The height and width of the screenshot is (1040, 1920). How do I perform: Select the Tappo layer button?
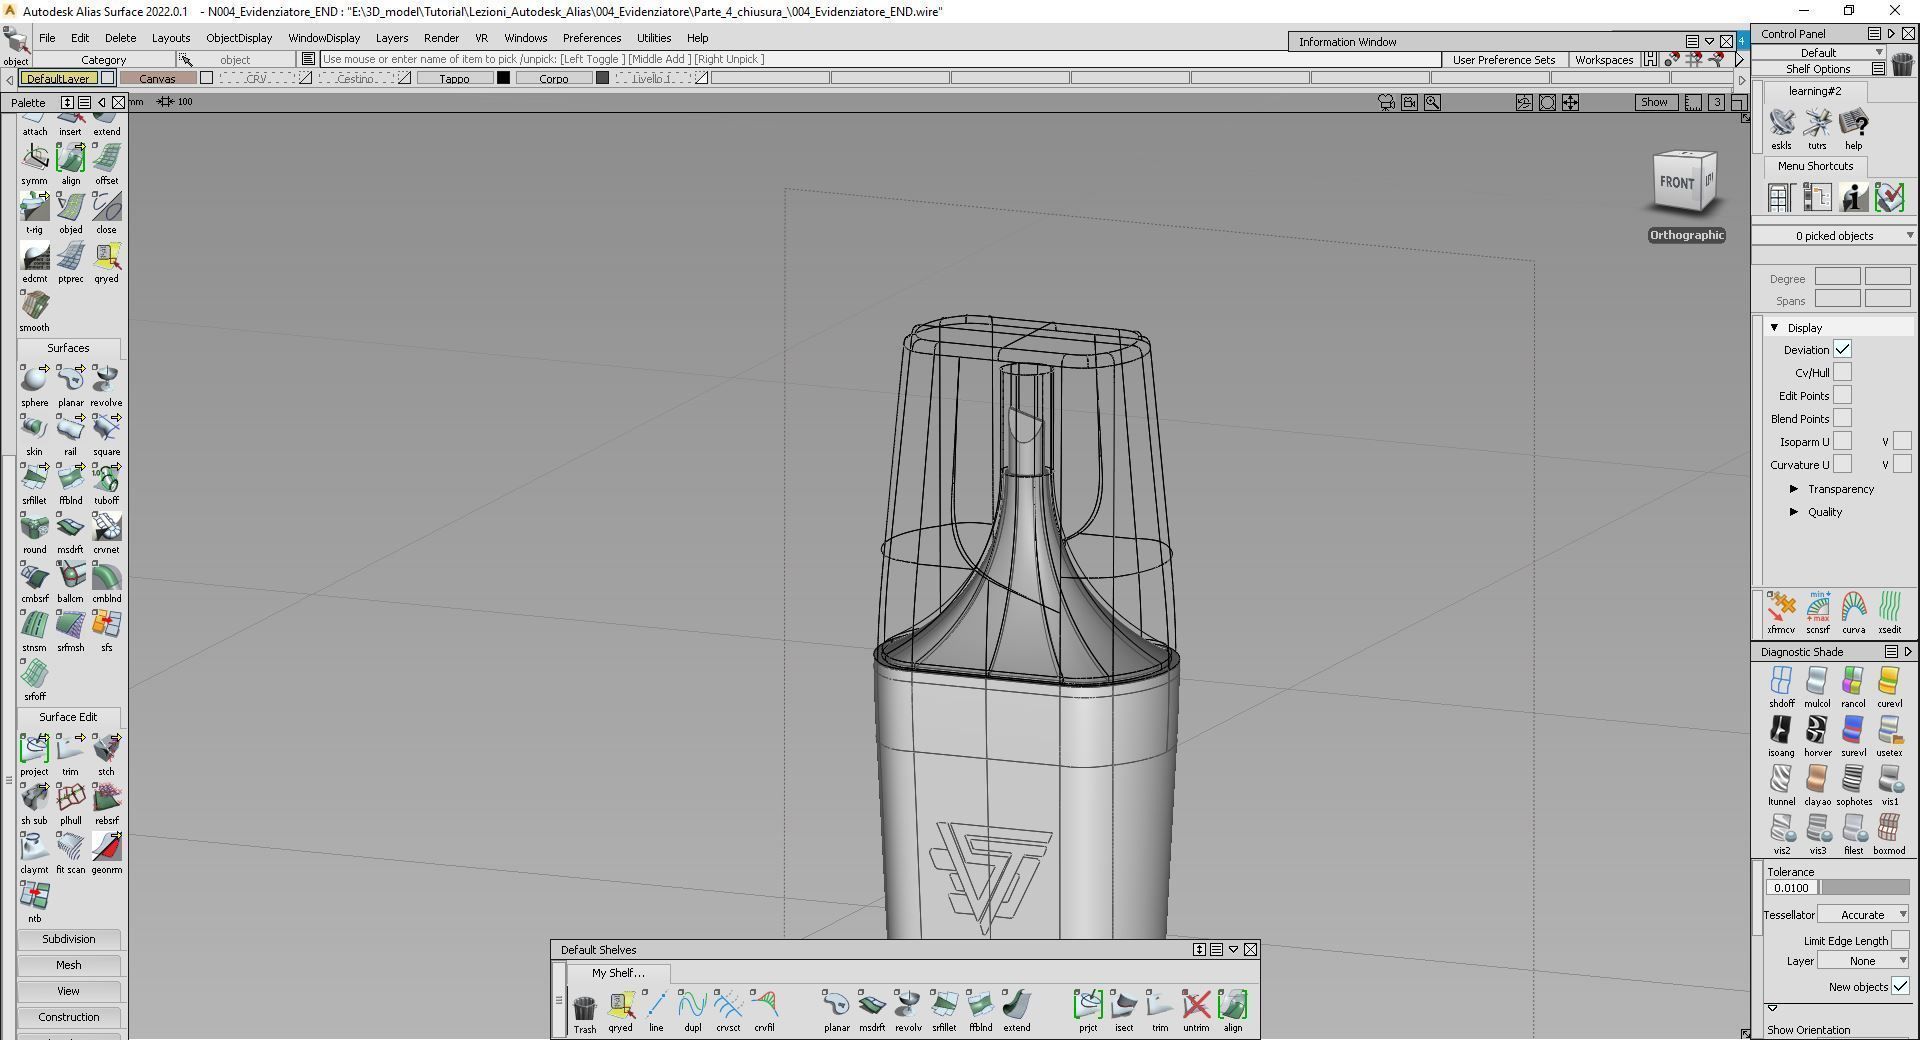pos(454,78)
